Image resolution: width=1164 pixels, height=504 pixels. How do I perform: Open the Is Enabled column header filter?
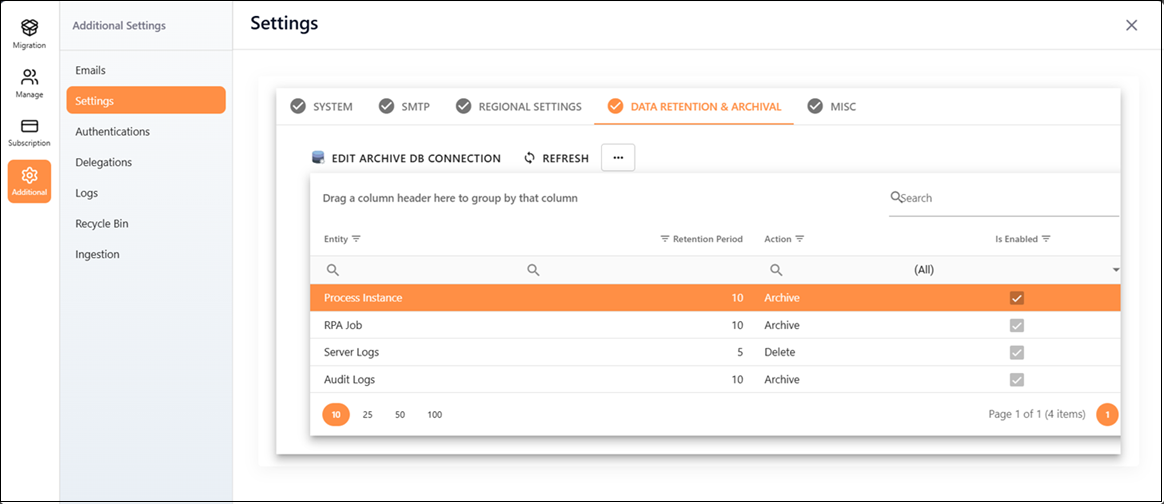click(x=1046, y=239)
